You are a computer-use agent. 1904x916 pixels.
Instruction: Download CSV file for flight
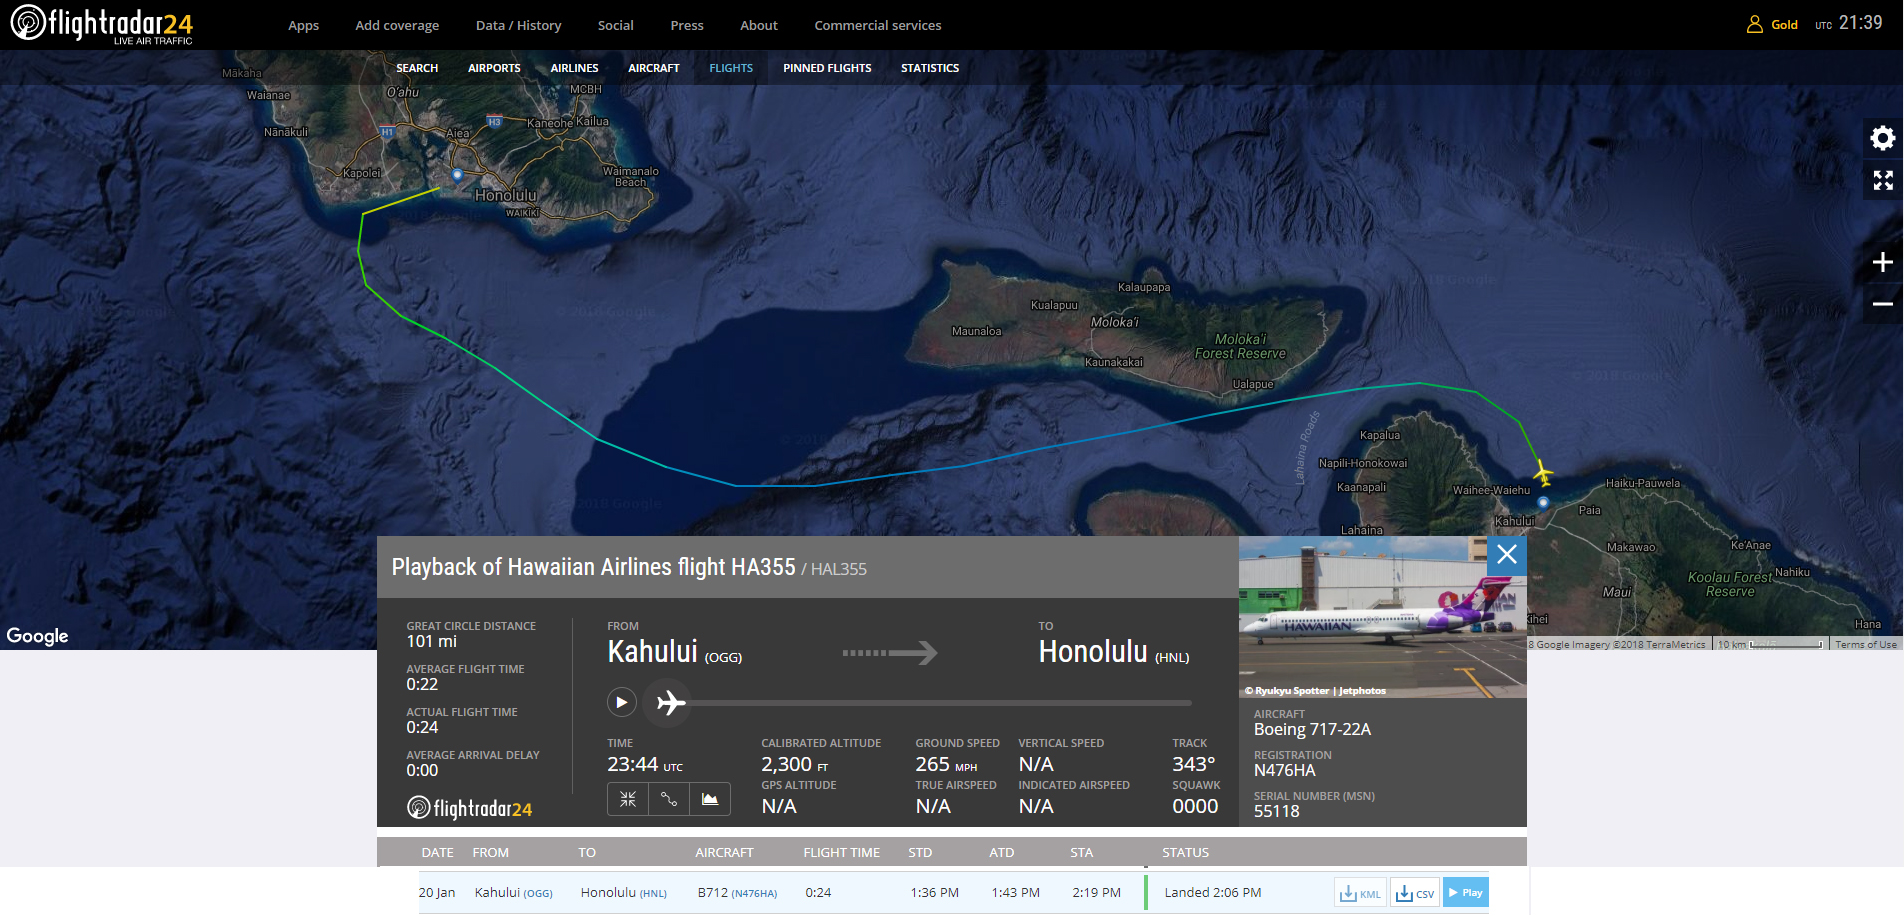click(x=1415, y=893)
